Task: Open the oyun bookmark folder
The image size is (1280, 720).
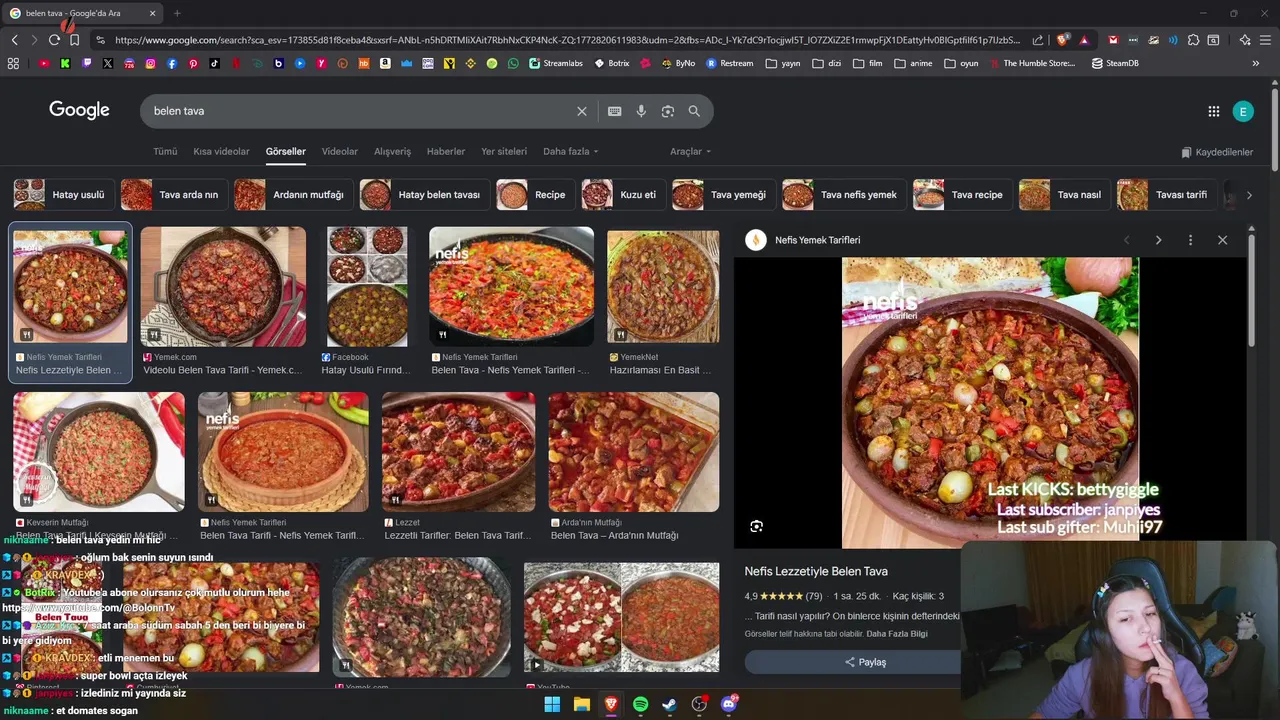Action: point(961,63)
